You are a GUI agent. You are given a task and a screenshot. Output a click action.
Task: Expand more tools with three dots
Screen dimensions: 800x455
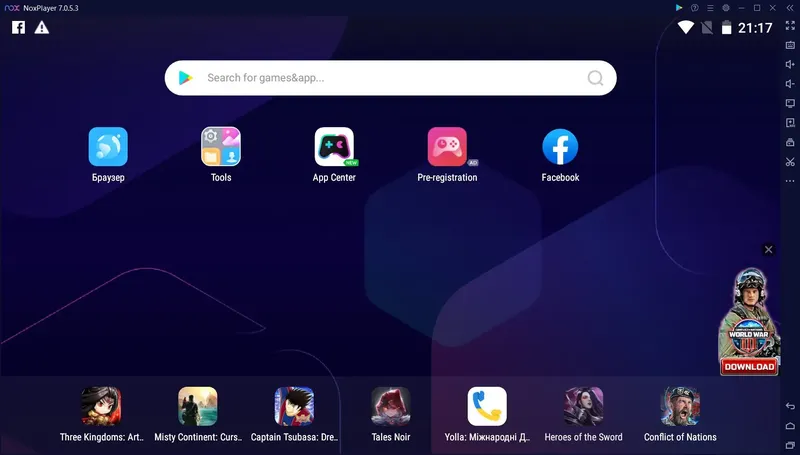pos(790,181)
